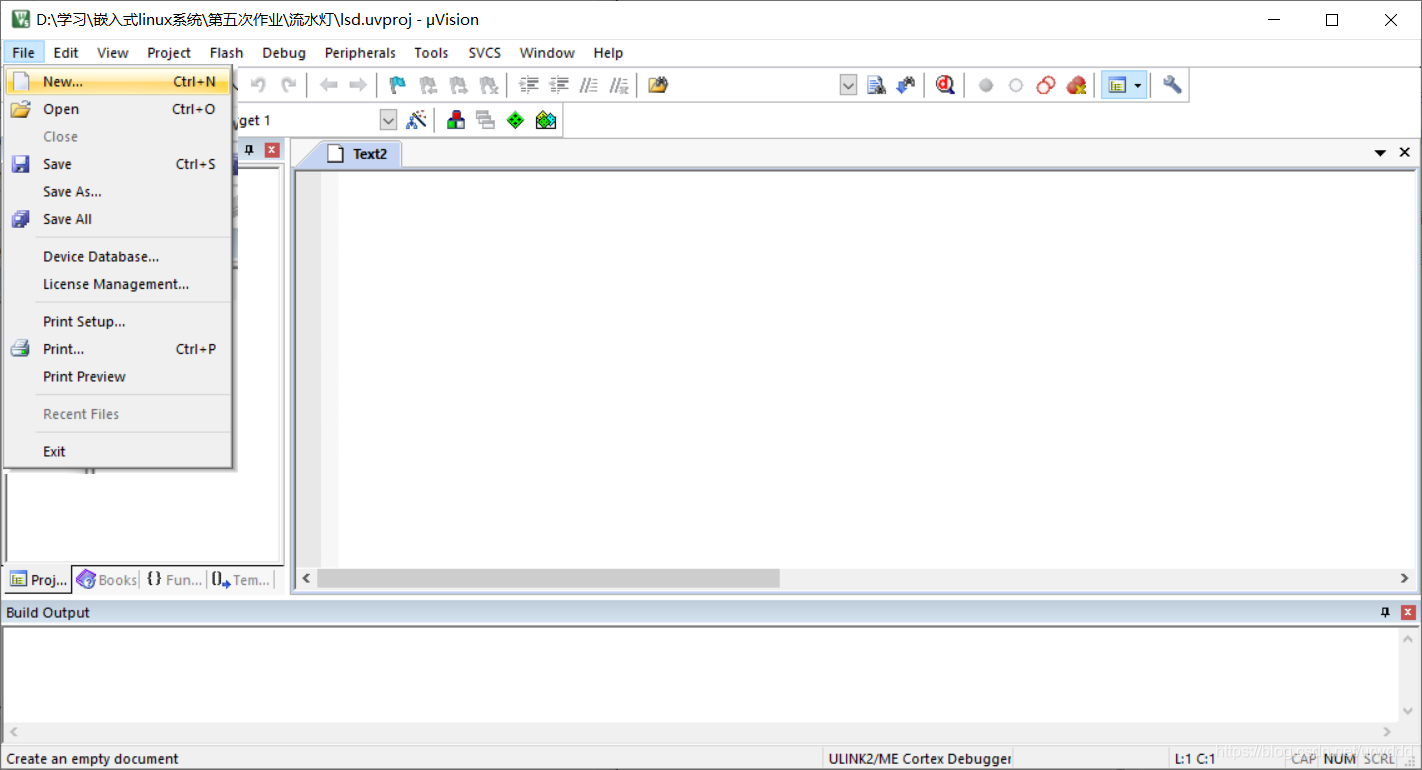Click the Manage Multi-Project Workspace icon
This screenshot has height=770, width=1422.
point(486,120)
